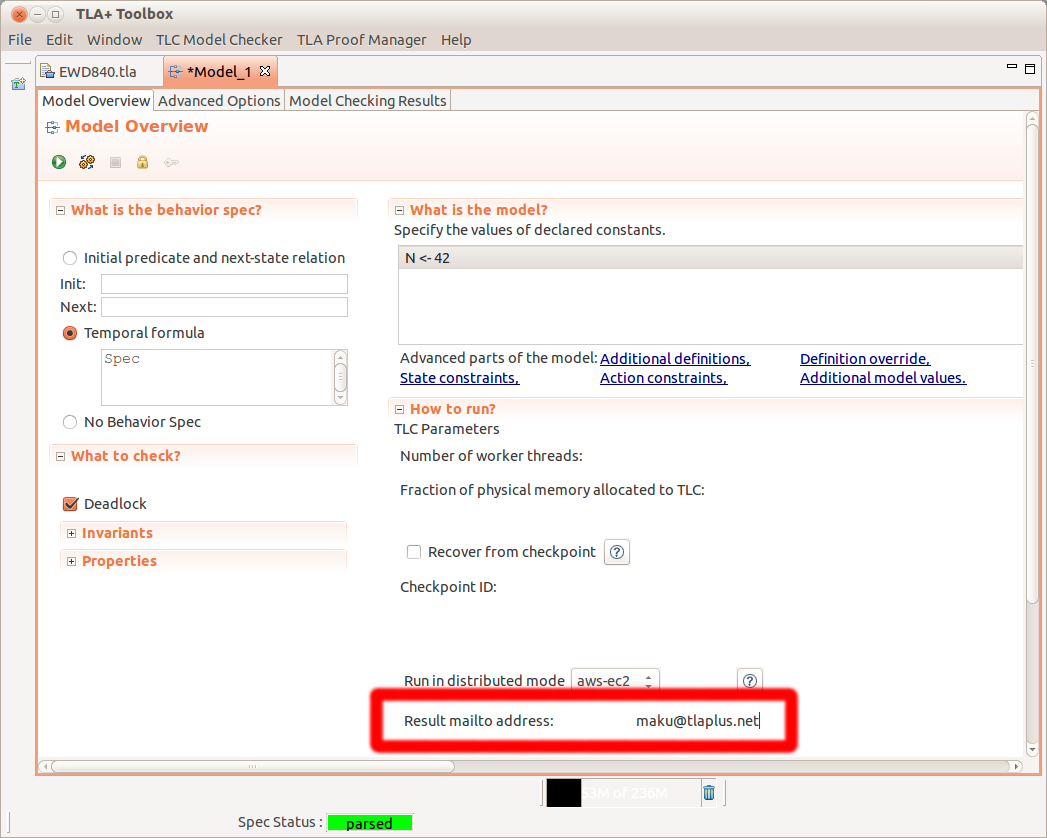The width and height of the screenshot is (1047, 838).
Task: Open help icon beside Recover from checkpoint
Action: point(617,552)
